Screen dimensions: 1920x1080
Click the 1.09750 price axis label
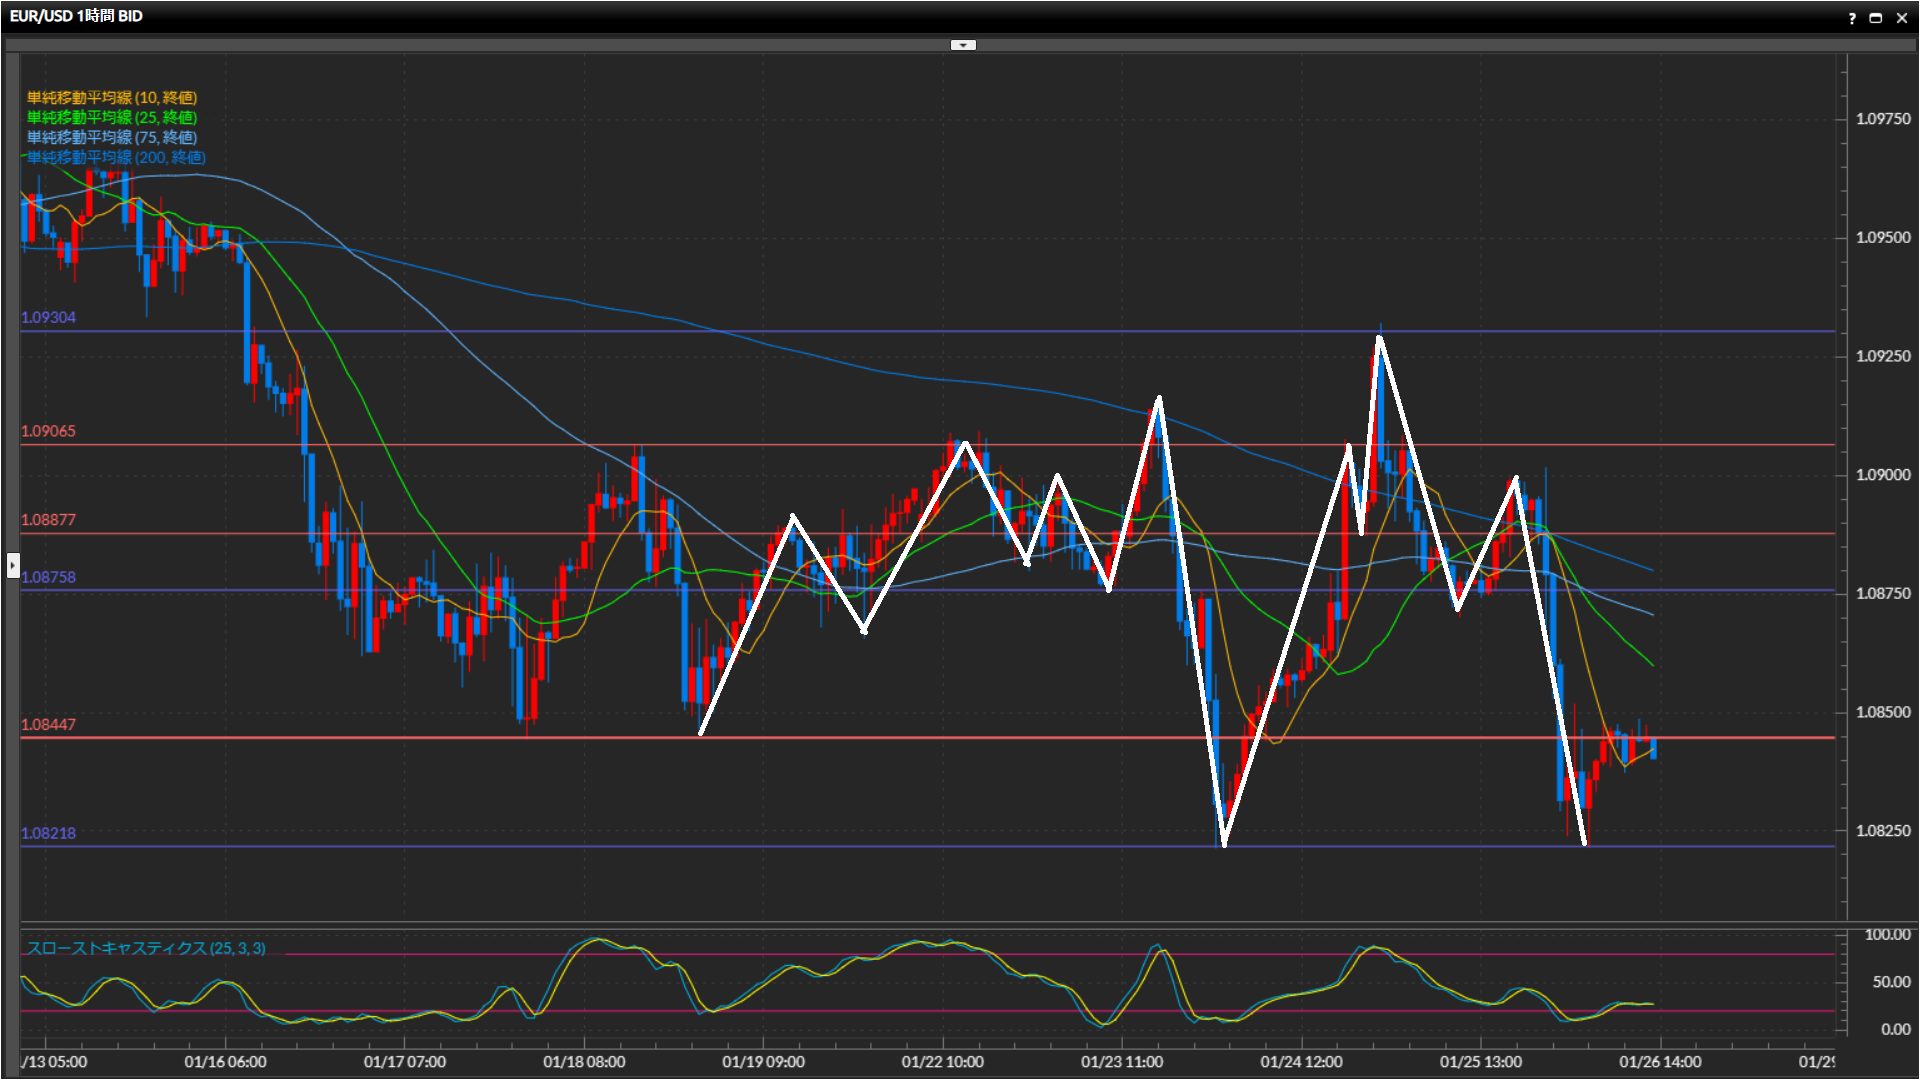point(1882,119)
